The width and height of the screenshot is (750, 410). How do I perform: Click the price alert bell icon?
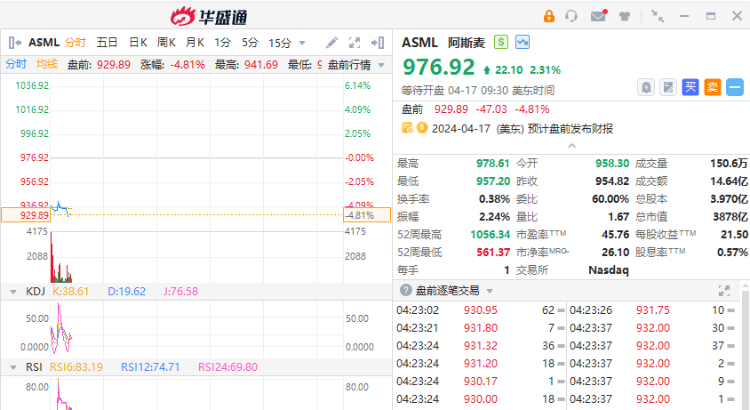pyautogui.click(x=645, y=88)
